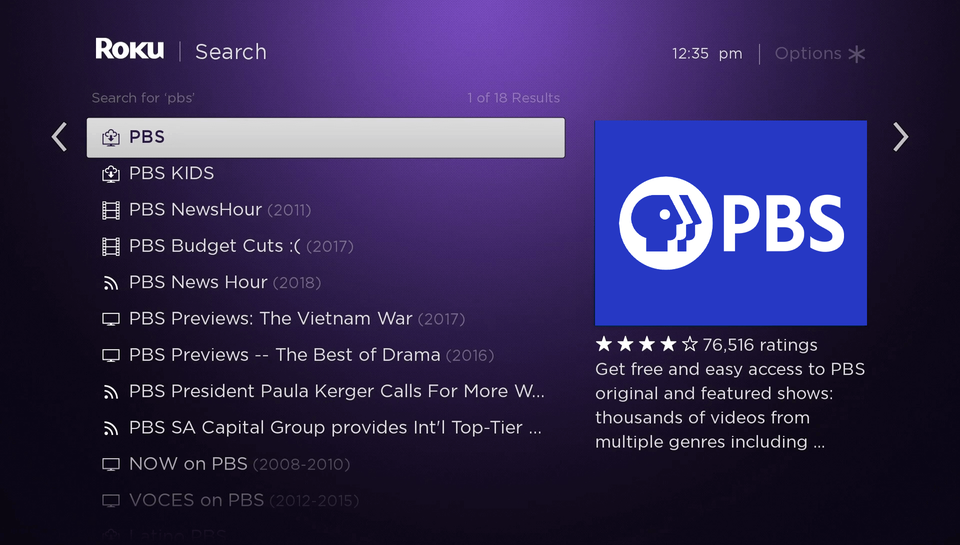Click the Options label
Image resolution: width=960 pixels, height=545 pixels.
tap(808, 53)
